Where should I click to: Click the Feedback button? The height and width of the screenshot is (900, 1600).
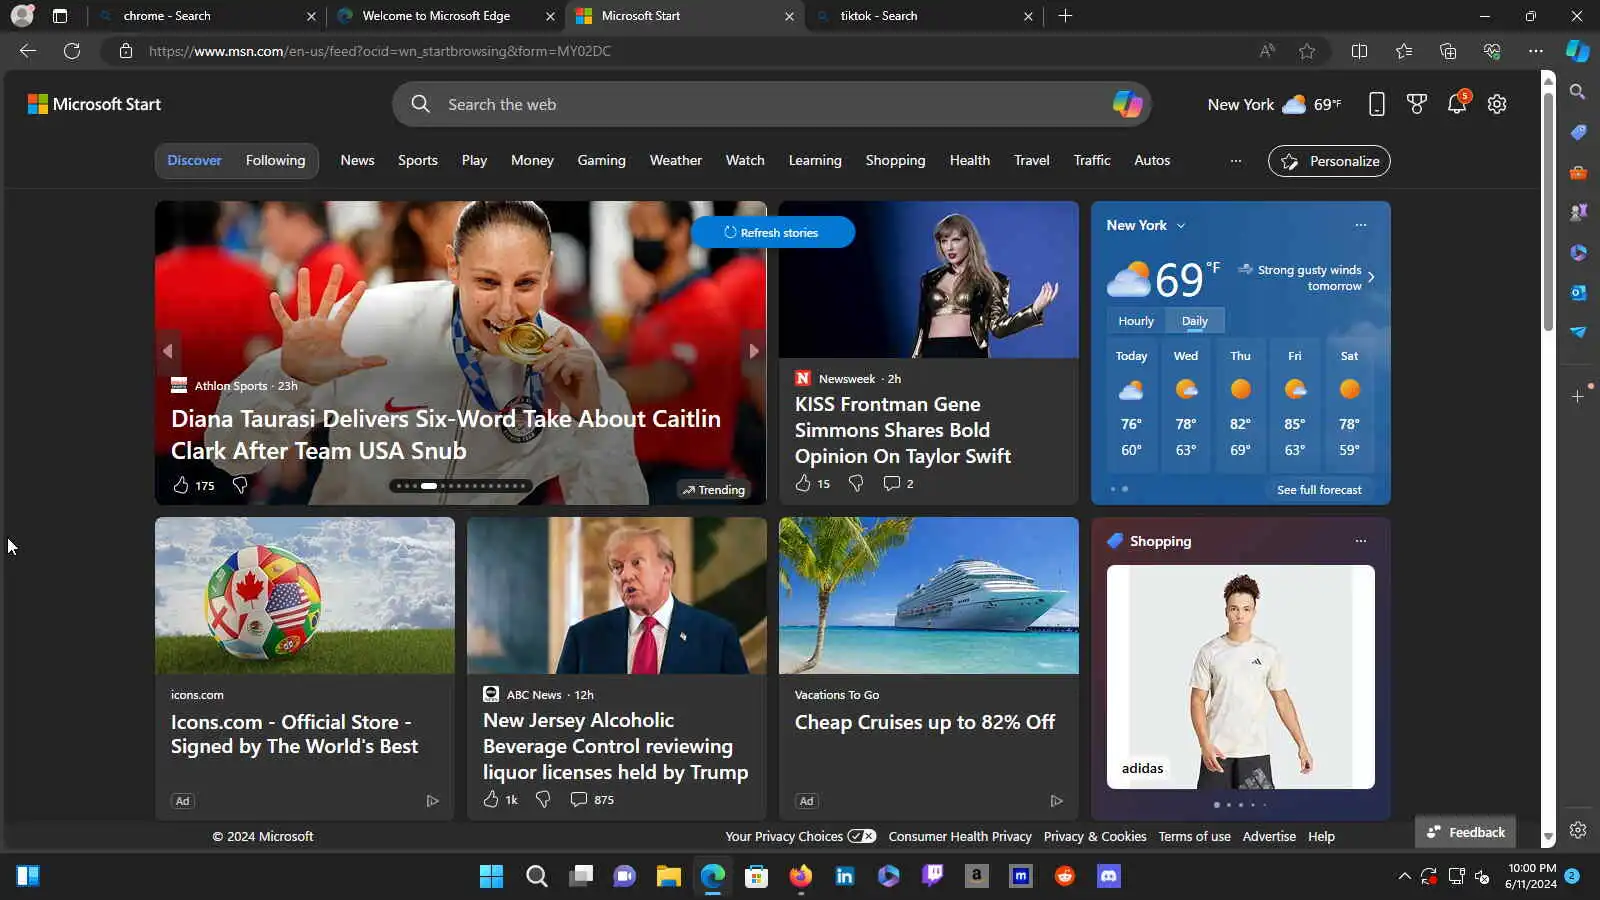pos(1466,832)
